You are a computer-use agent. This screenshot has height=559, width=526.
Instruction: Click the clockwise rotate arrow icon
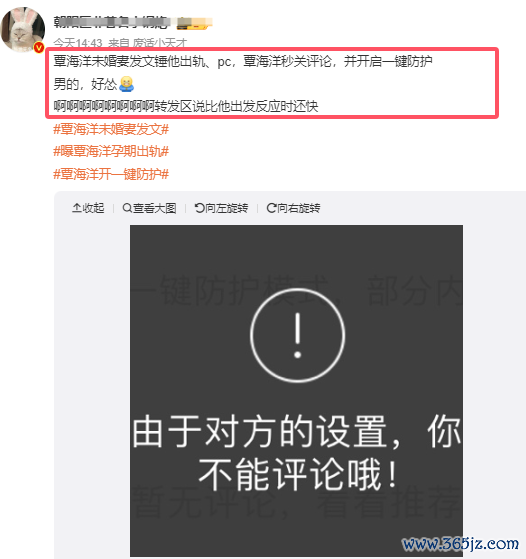click(x=271, y=208)
